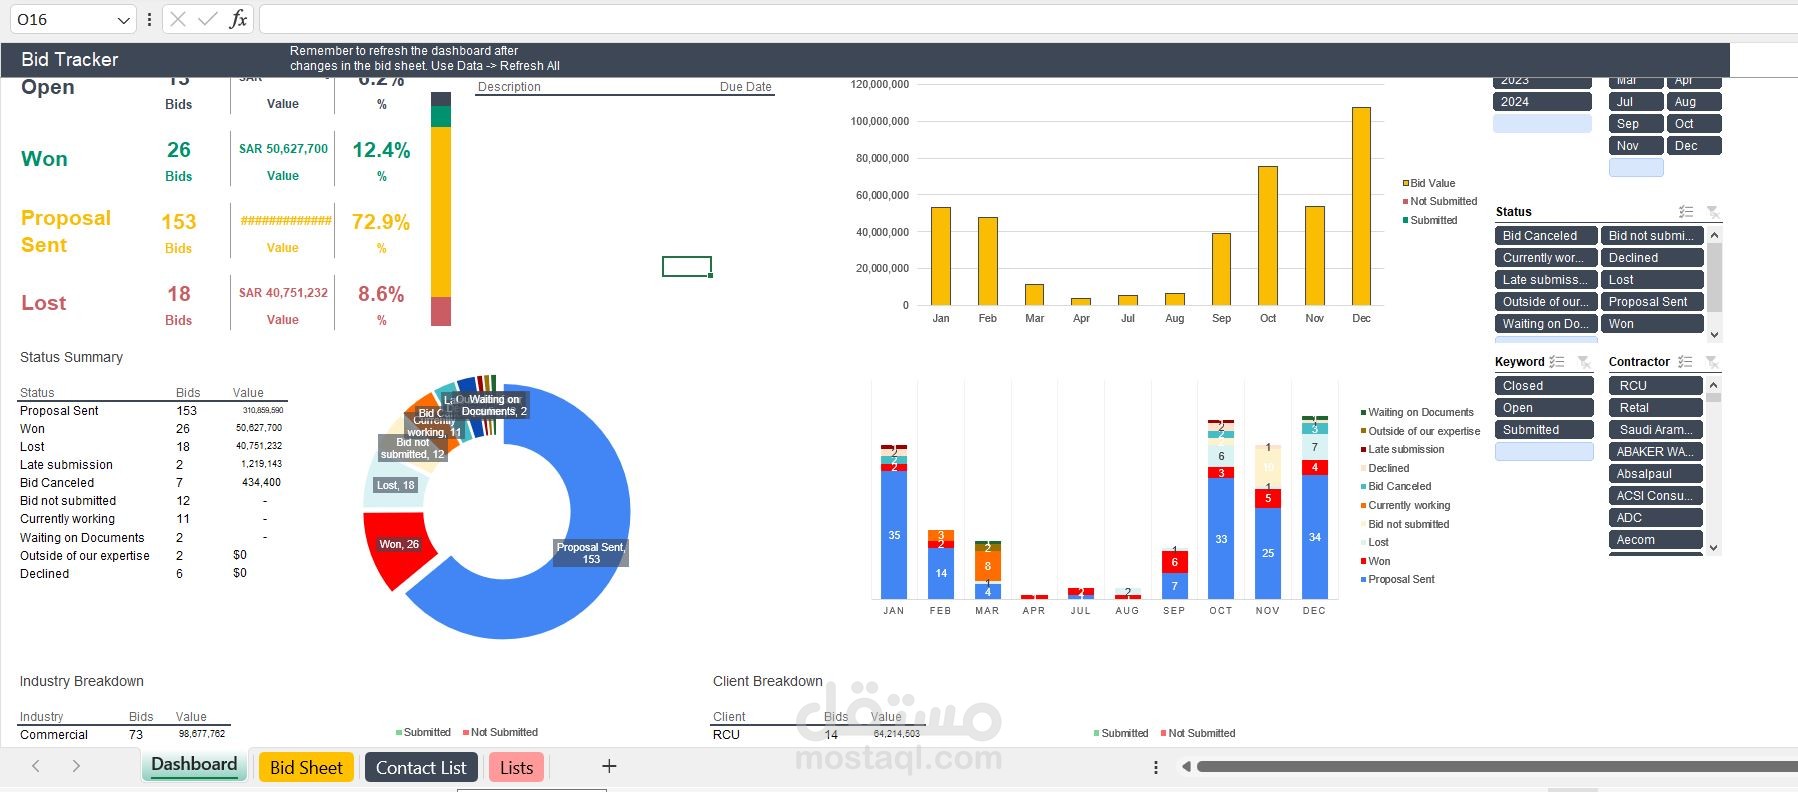Screen dimensions: 1798x792
Task: Enable multi-select on the Contractor slicer
Action: tap(1686, 362)
